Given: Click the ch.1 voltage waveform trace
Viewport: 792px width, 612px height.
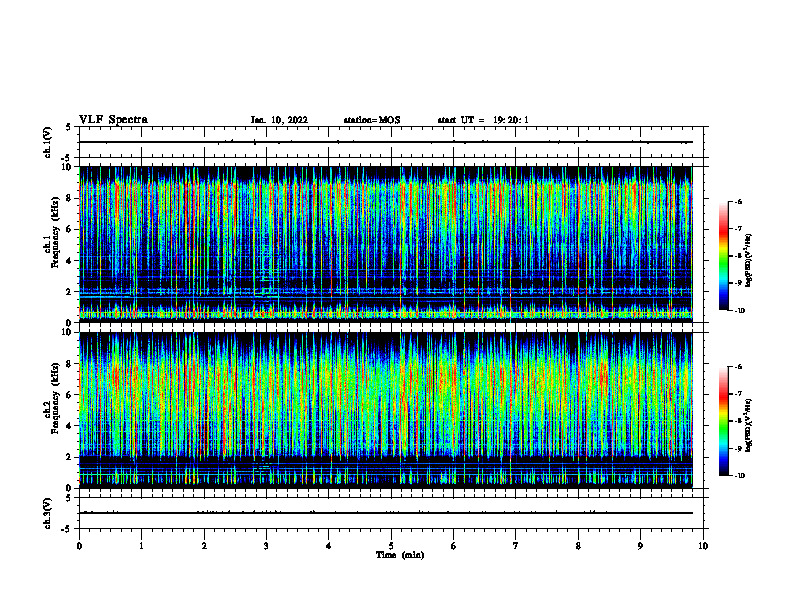Looking at the screenshot, I should point(385,142).
